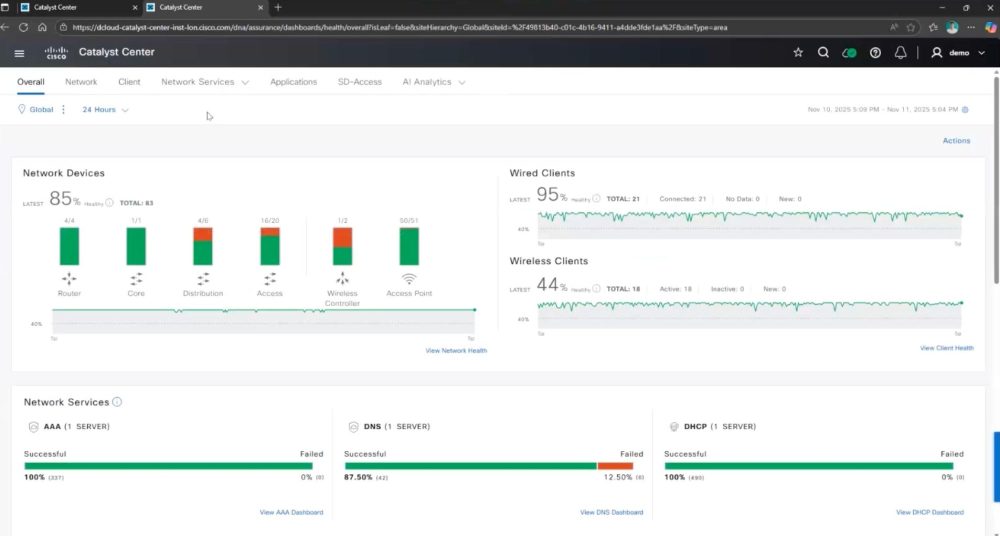The width and height of the screenshot is (1000, 536).
Task: Click the 85% network health score
Action: [64, 198]
